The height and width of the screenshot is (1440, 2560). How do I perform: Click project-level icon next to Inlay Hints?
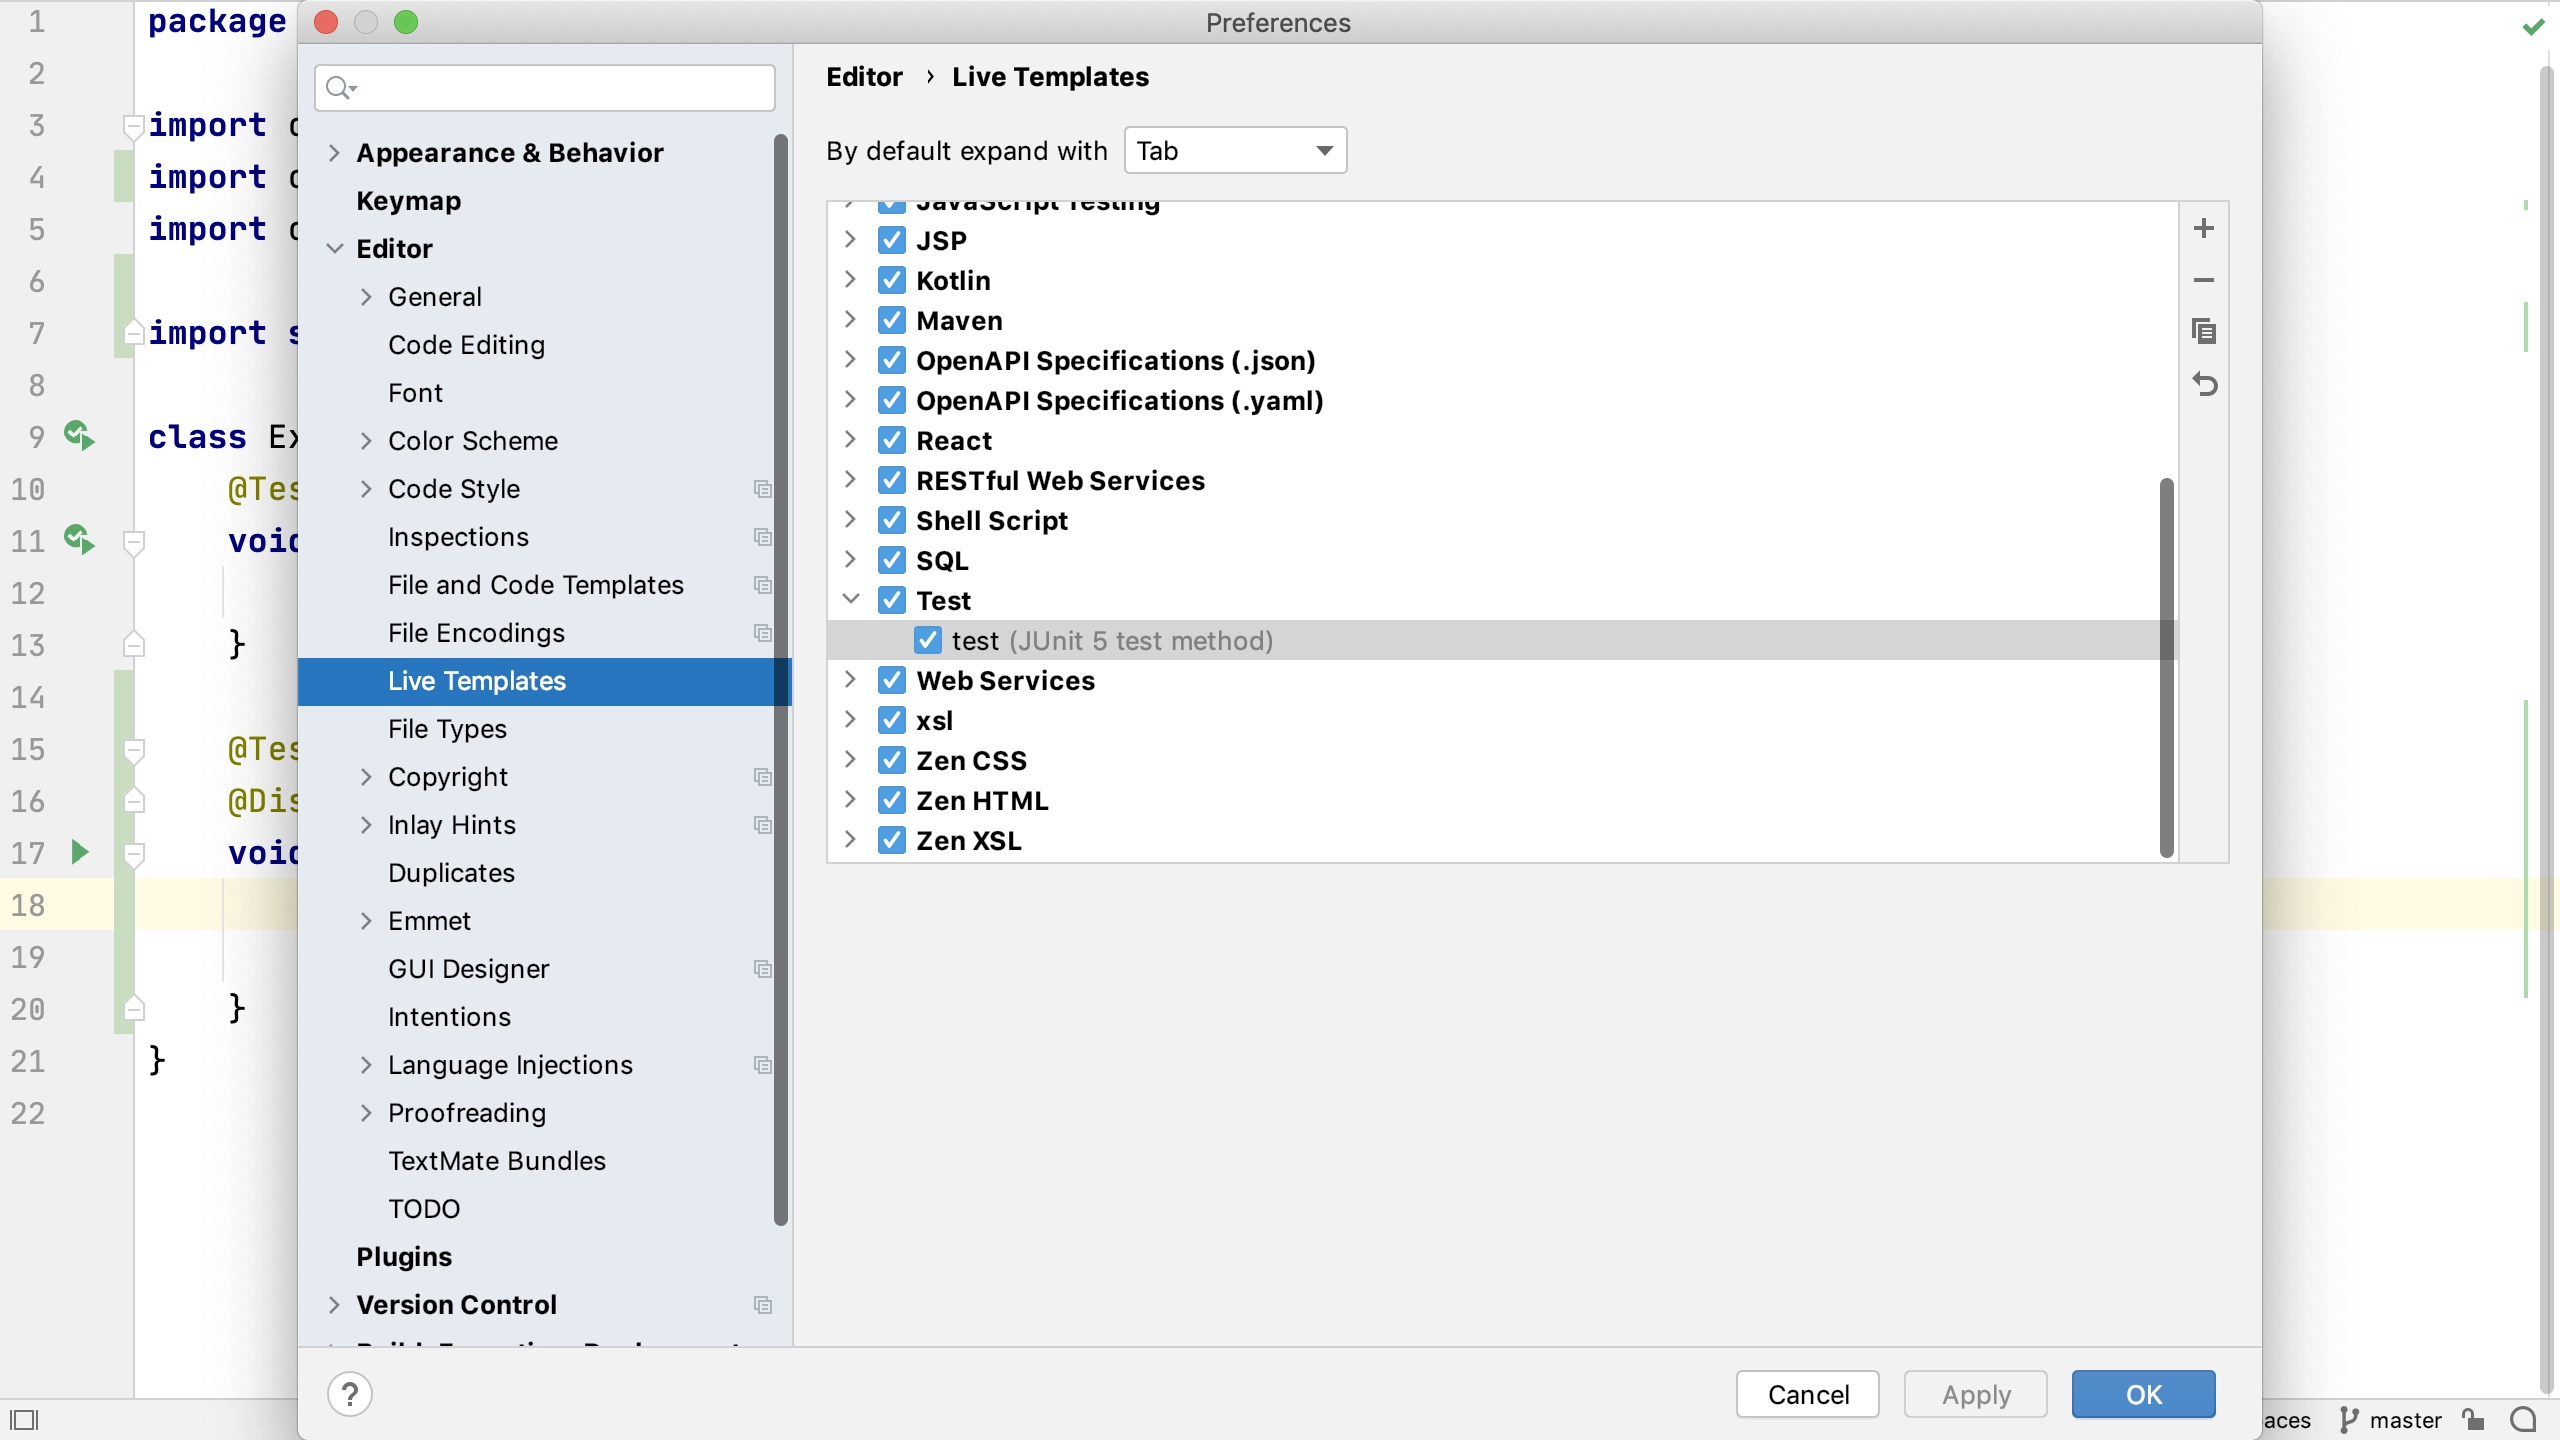[x=763, y=825]
